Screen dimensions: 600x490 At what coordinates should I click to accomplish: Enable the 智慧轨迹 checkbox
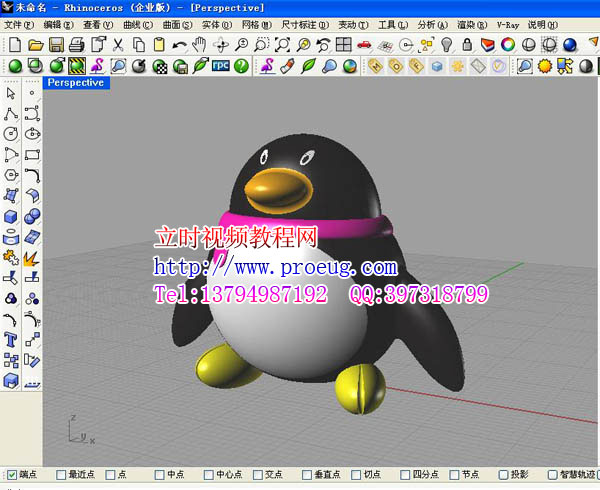552,475
